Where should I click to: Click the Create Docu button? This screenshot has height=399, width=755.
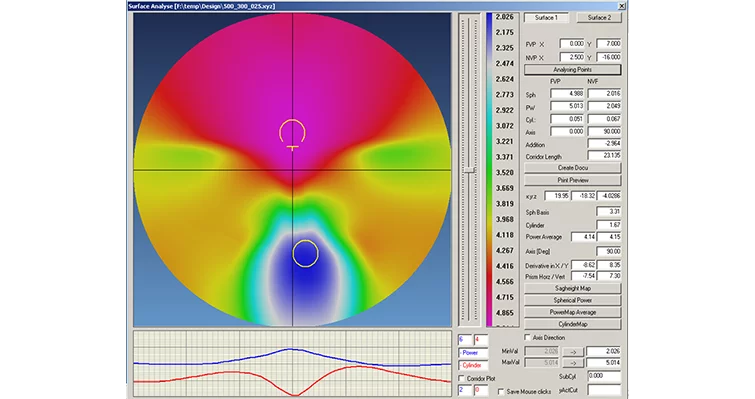click(x=573, y=168)
